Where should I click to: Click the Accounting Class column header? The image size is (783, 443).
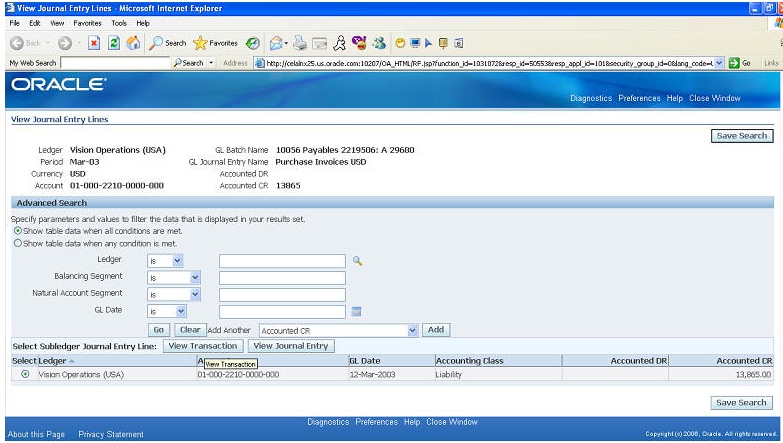coord(469,361)
